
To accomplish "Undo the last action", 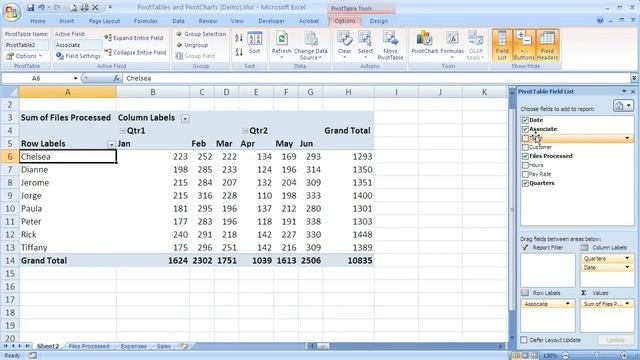I will pos(41,7).
